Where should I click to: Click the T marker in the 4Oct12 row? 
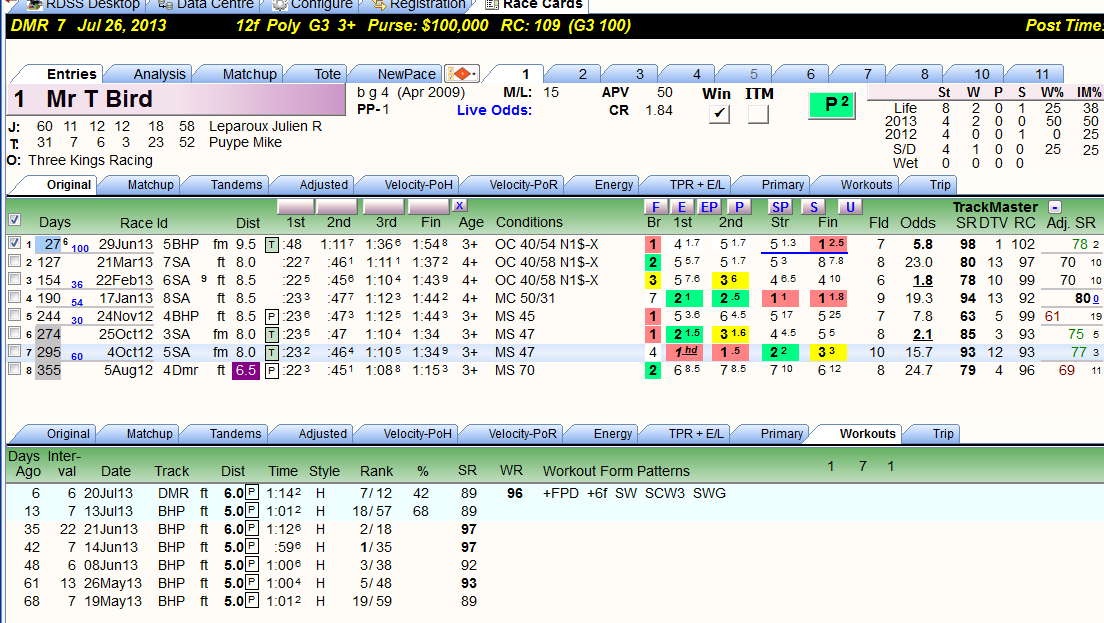pos(271,353)
